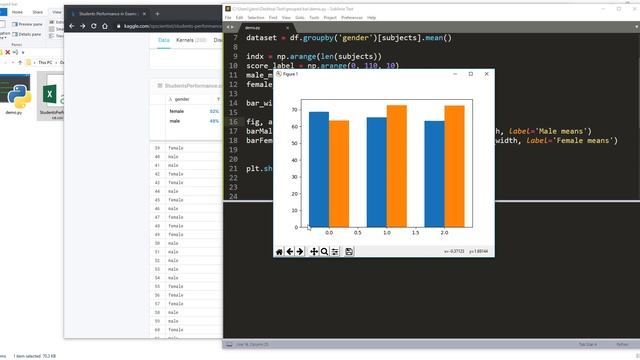Click Python syntax selector in Sublime status bar
The width and height of the screenshot is (640, 360).
(x=622, y=344)
